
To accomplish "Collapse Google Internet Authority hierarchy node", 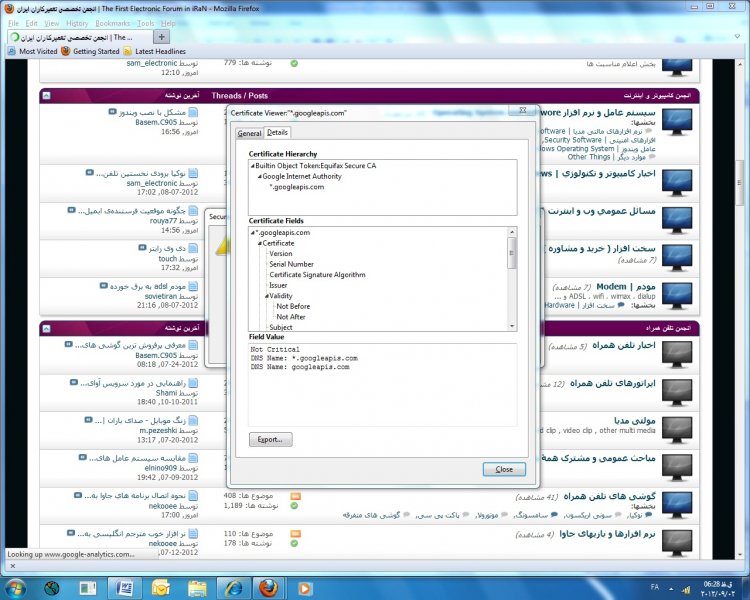I will (259, 177).
